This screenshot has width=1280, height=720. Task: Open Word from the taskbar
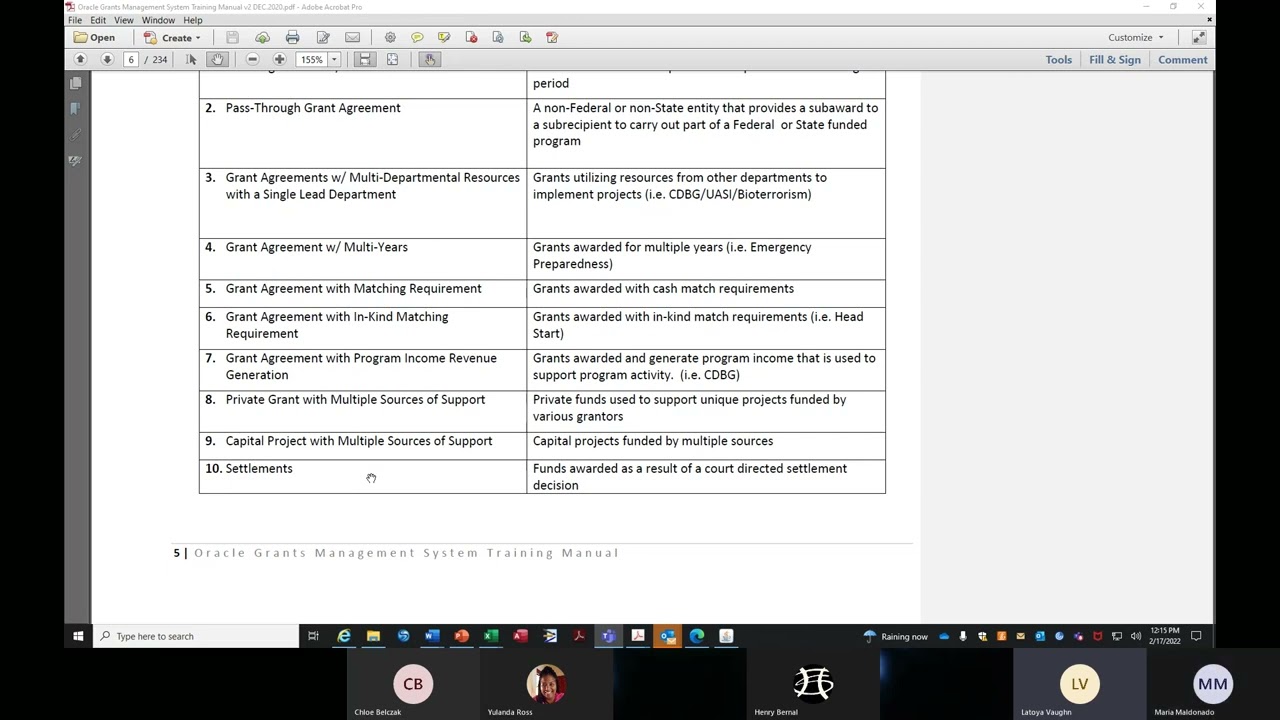tap(432, 636)
